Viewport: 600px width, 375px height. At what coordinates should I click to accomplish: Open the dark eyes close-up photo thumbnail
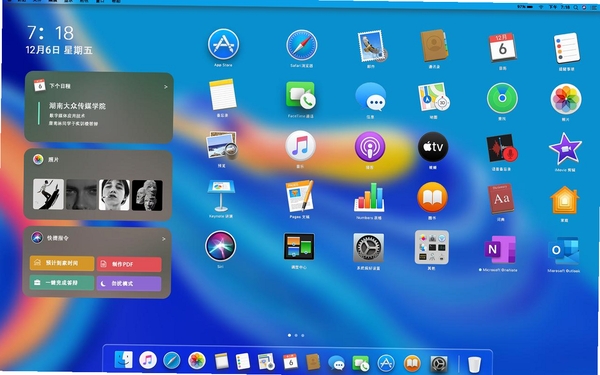tap(82, 195)
